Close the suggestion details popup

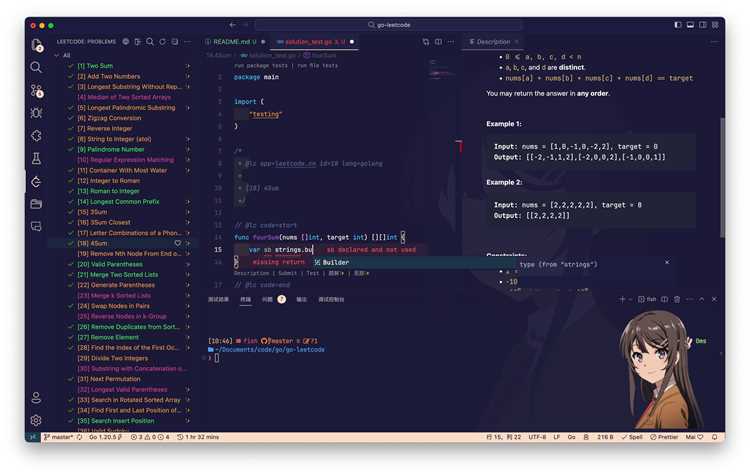(x=667, y=263)
